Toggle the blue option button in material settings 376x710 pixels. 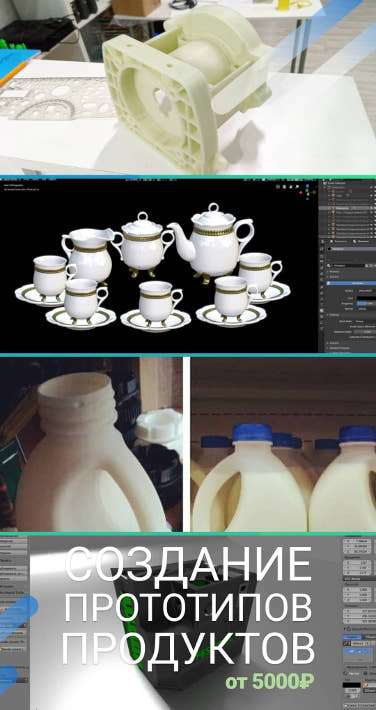362,303
